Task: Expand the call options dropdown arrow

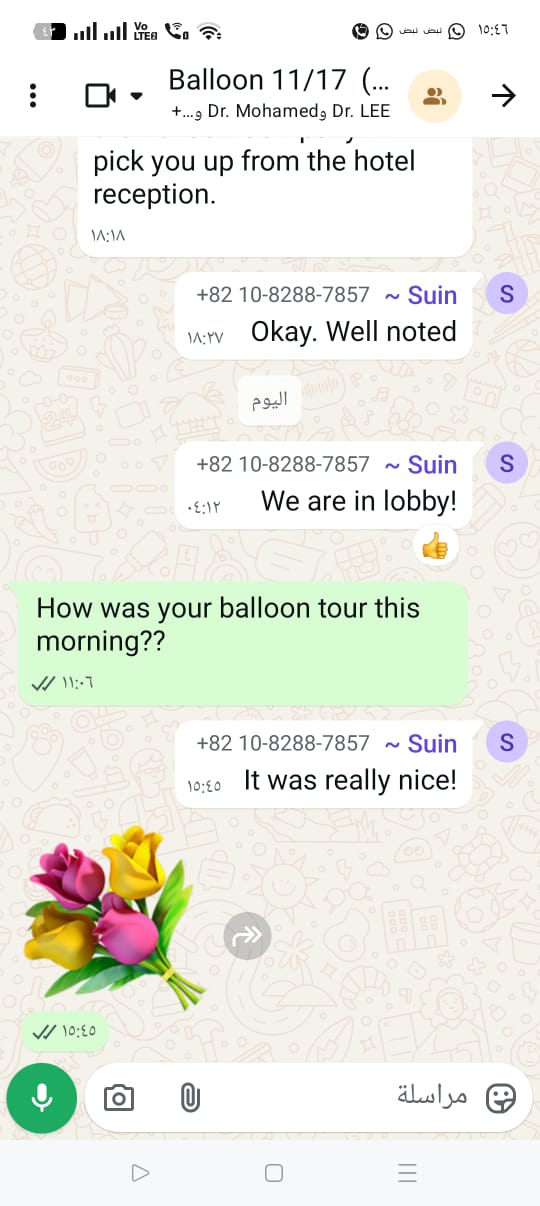Action: (137, 96)
